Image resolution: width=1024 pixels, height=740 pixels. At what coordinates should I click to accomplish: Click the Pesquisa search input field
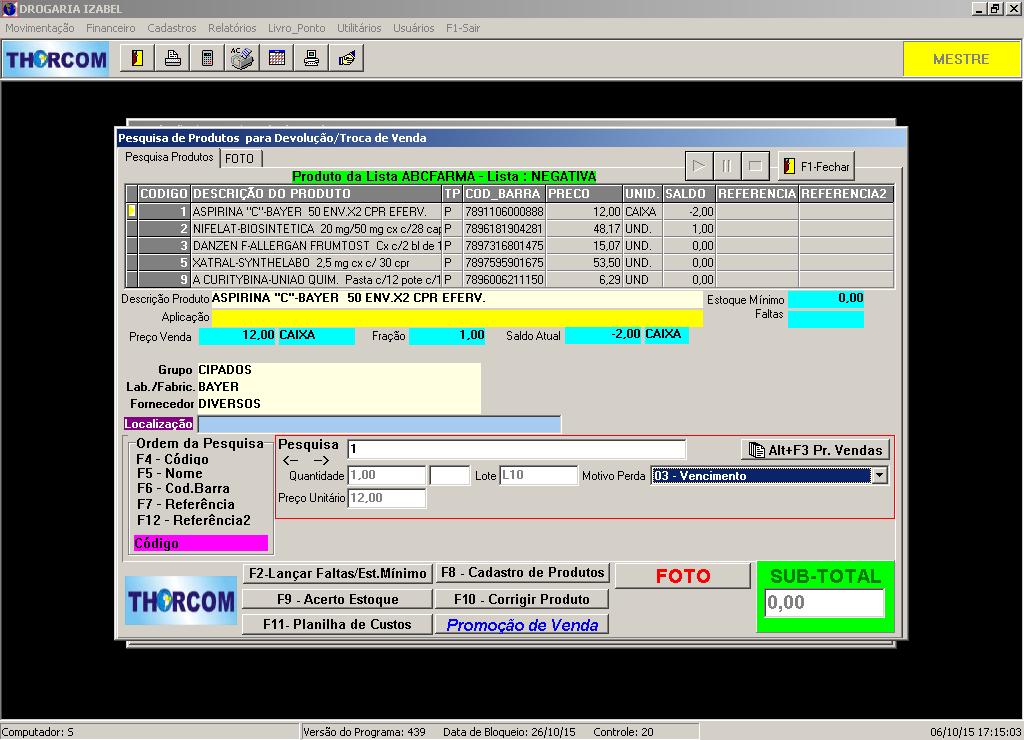(x=517, y=449)
